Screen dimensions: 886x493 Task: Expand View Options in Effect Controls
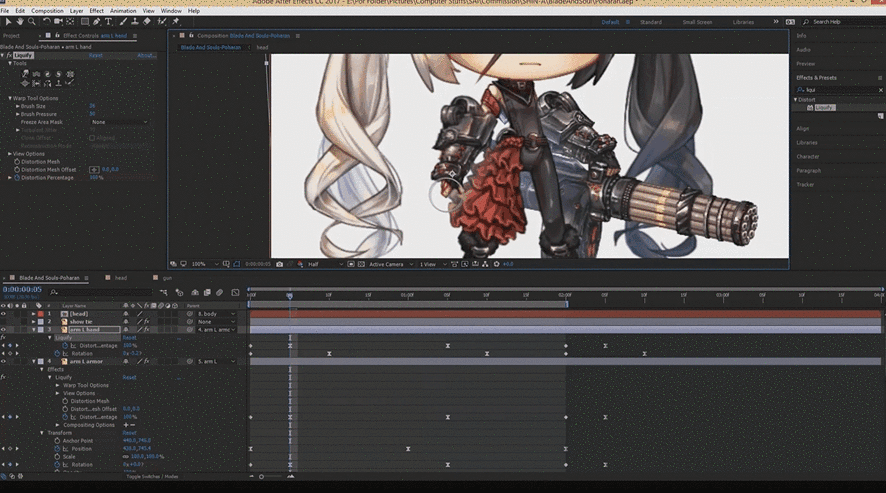[10, 154]
